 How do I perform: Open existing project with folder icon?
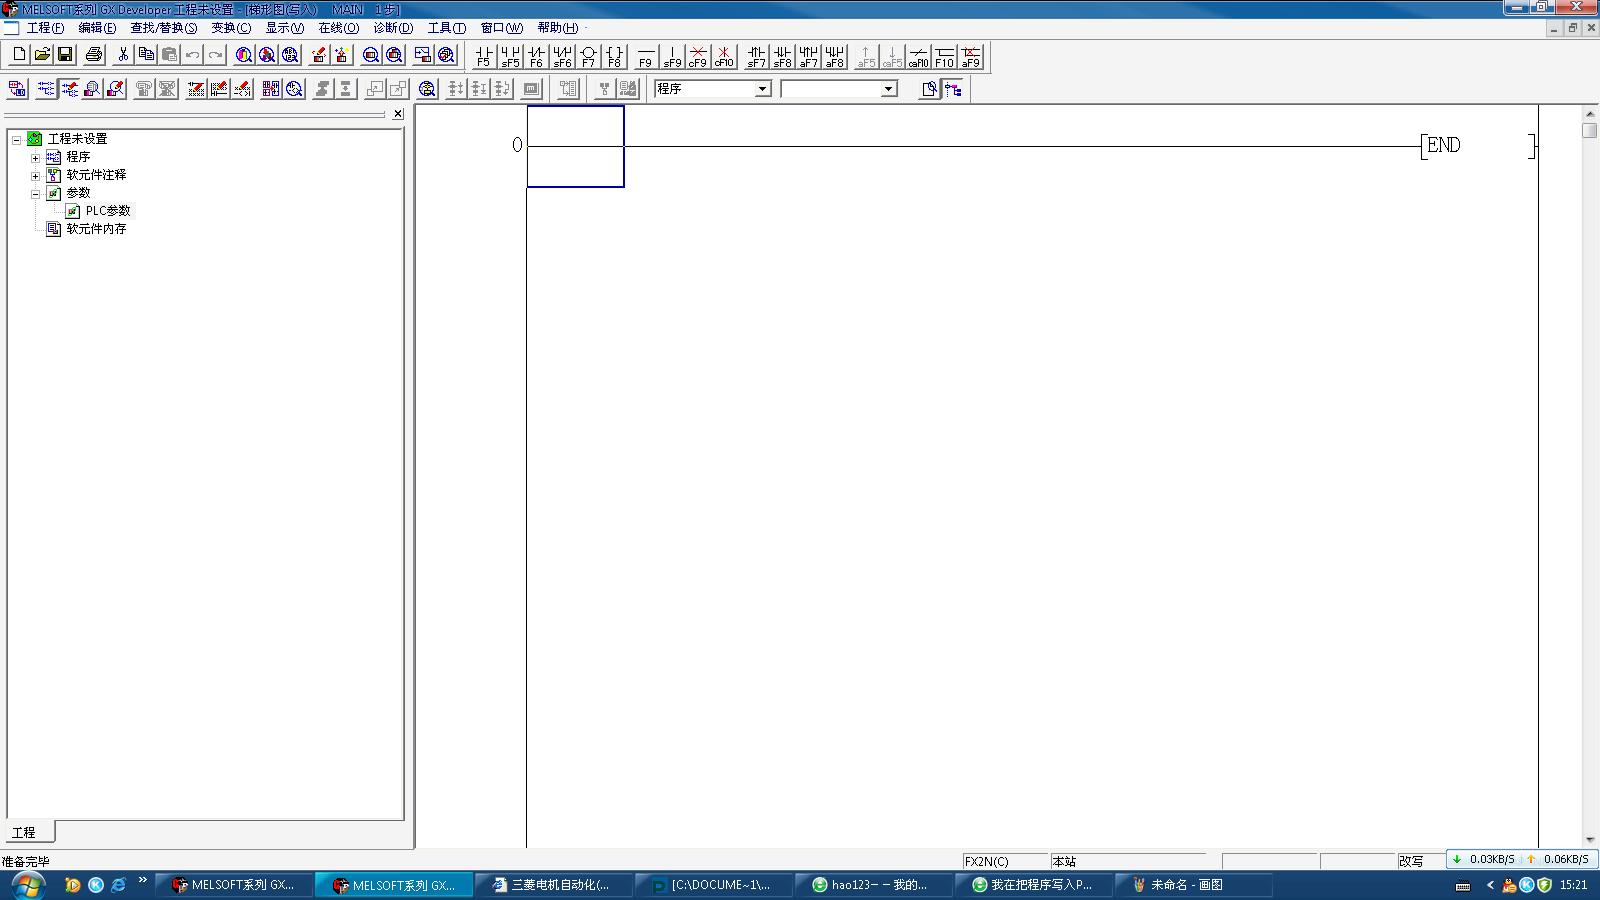coord(42,55)
